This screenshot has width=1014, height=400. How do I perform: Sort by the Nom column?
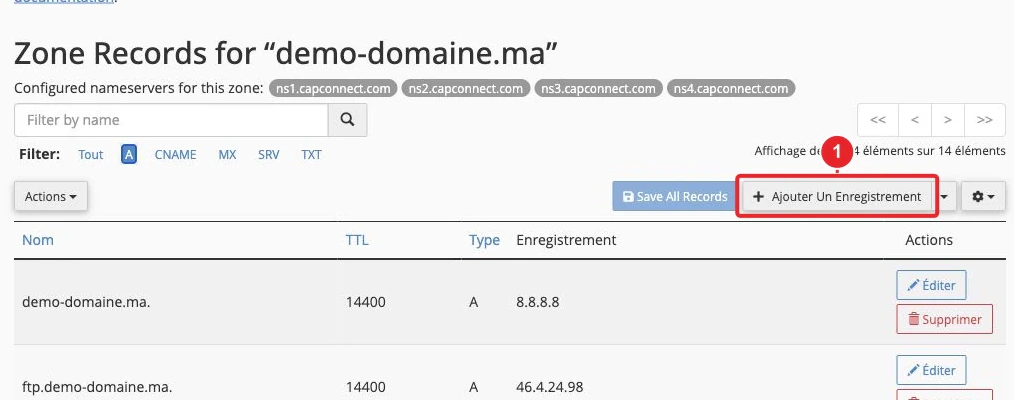38,240
